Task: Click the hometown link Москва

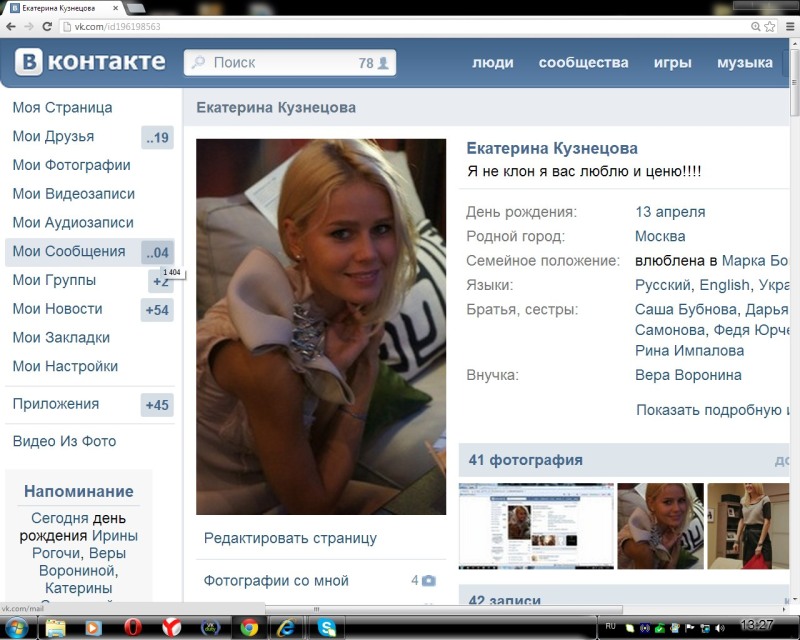Action: click(660, 236)
